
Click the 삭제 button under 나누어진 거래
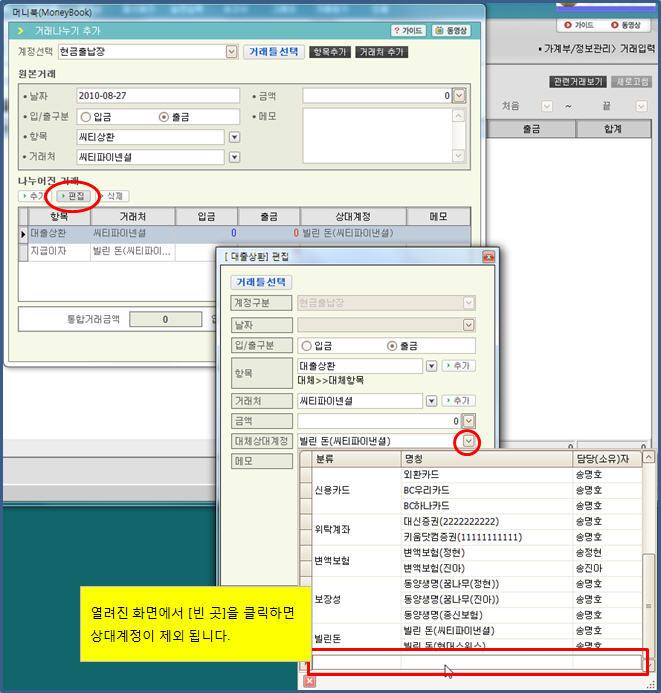pyautogui.click(x=111, y=196)
